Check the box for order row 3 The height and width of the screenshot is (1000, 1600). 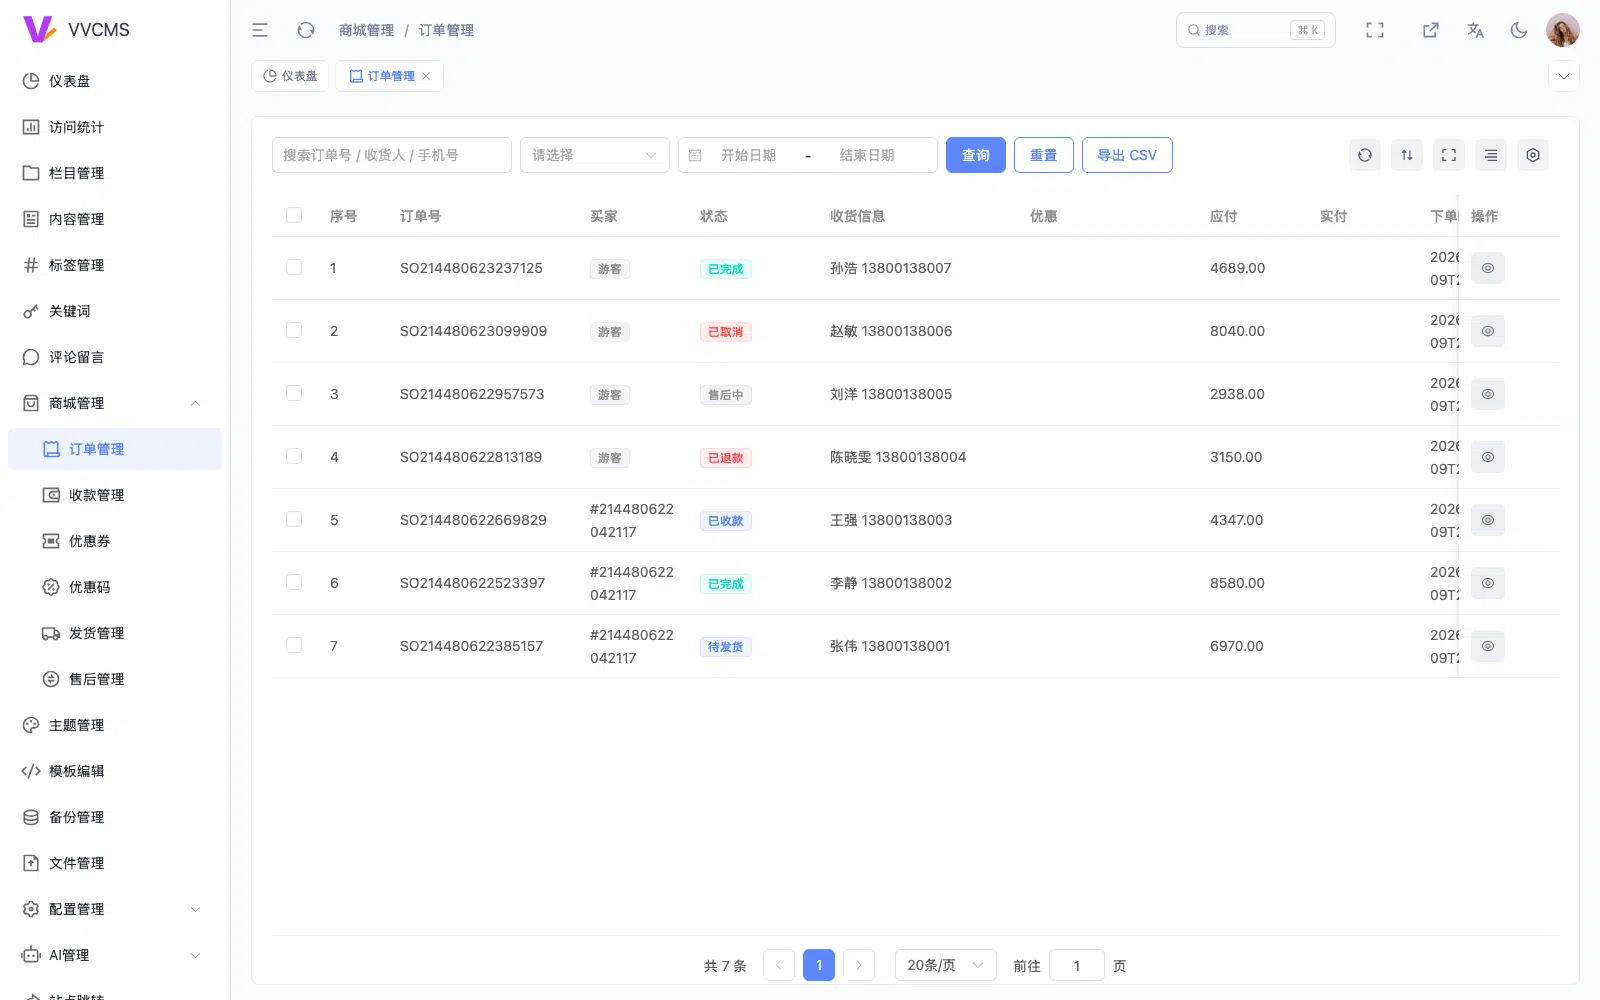[x=294, y=393]
